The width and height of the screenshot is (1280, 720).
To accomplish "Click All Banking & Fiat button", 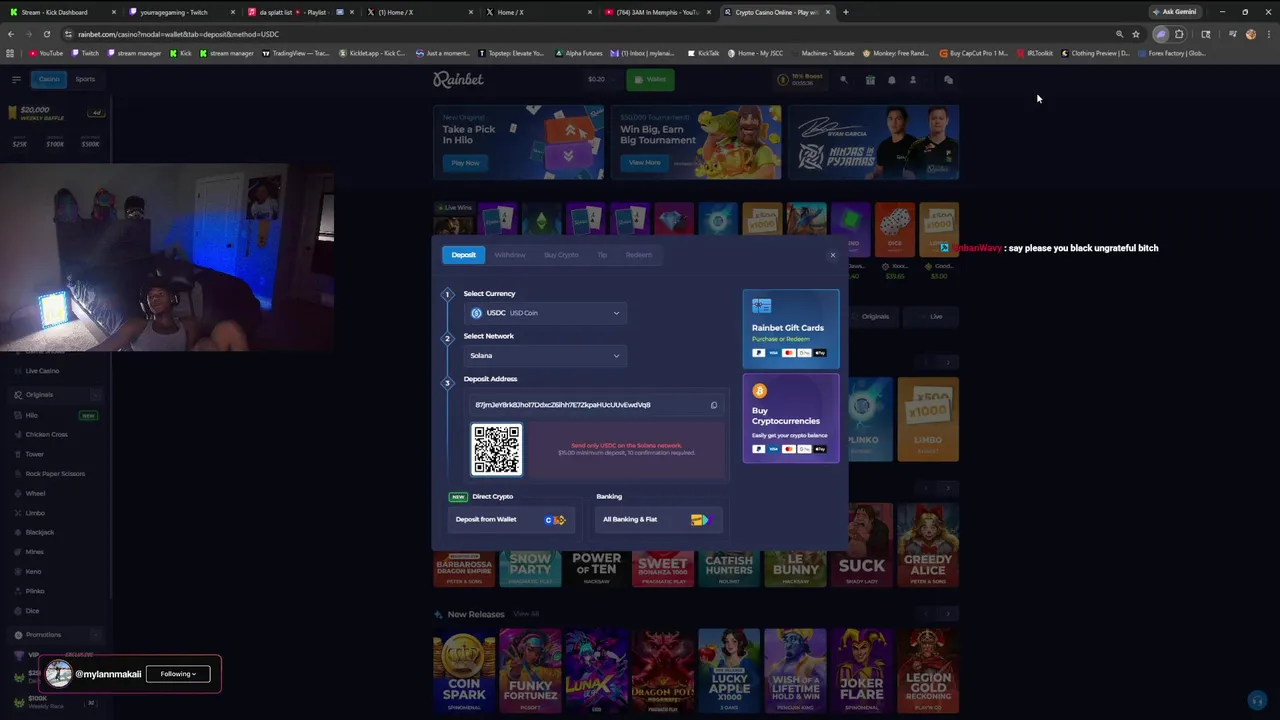I will pyautogui.click(x=657, y=520).
